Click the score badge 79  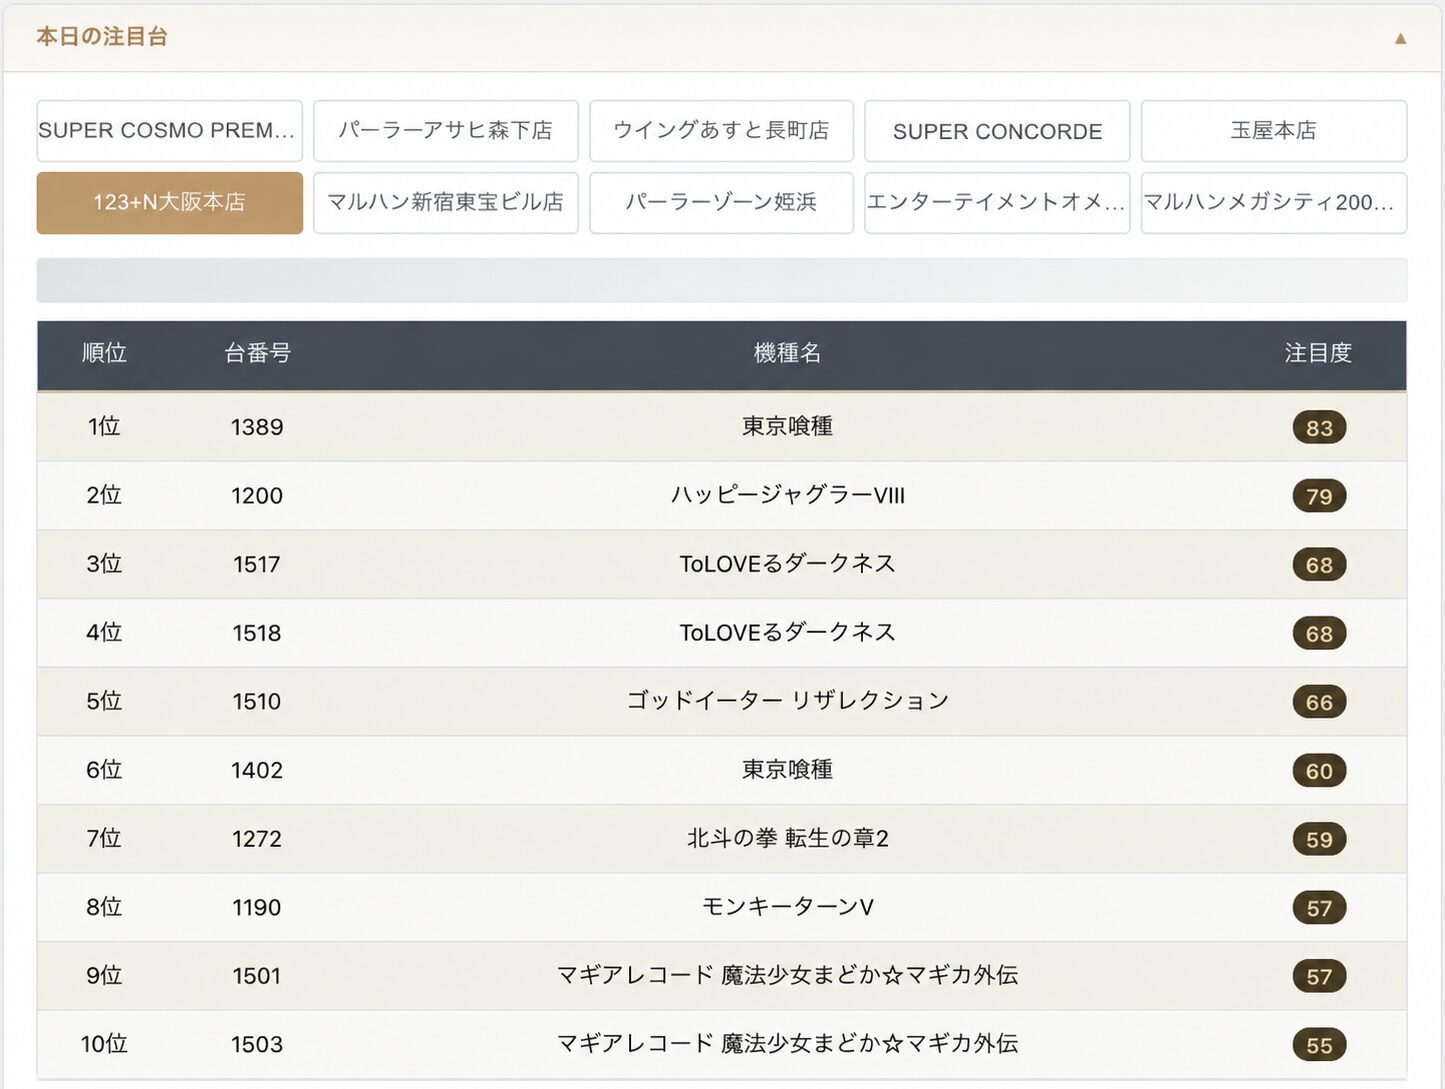[x=1319, y=496]
